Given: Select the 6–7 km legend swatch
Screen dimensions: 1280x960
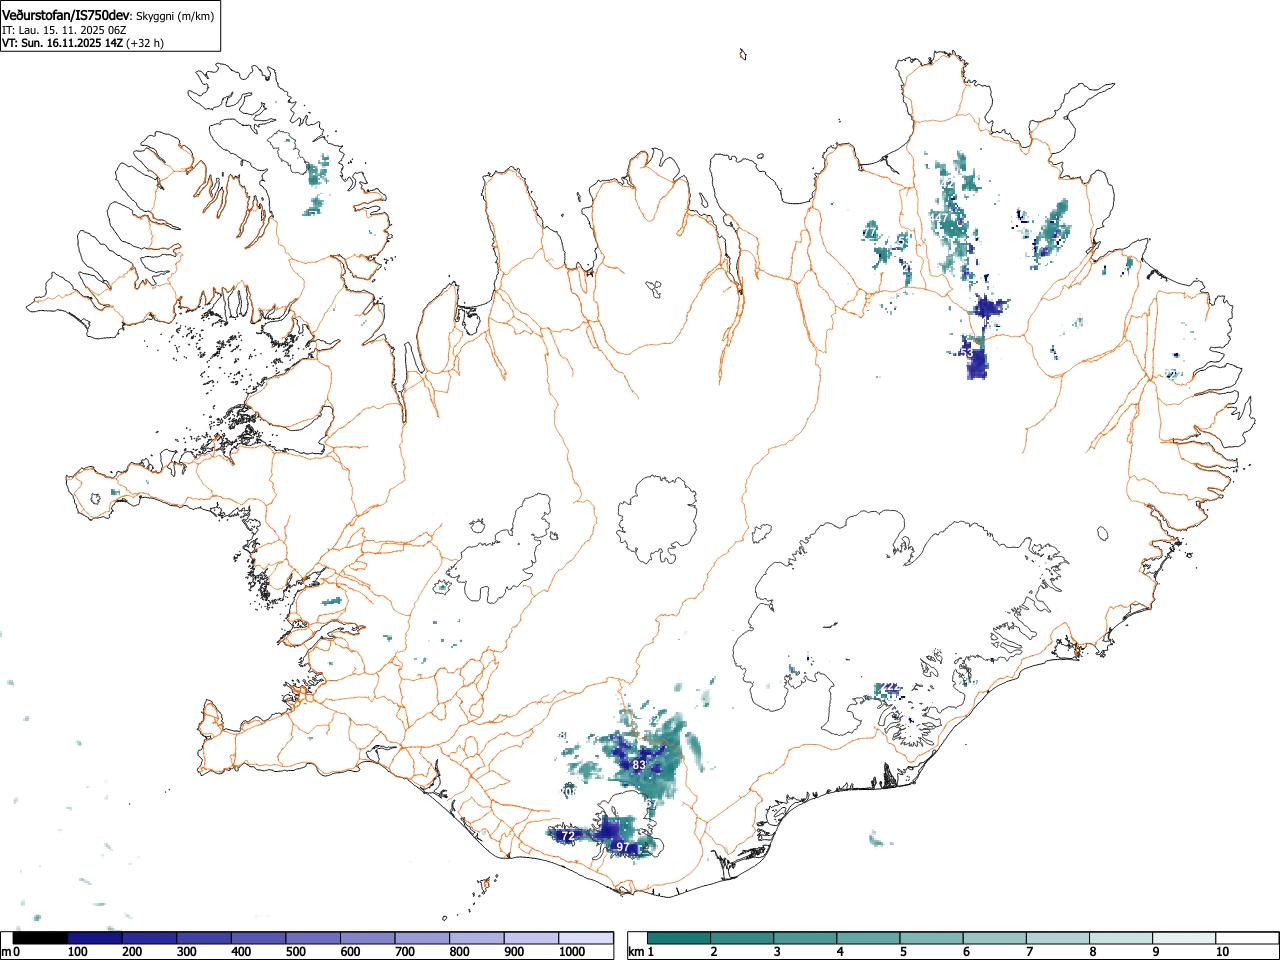Looking at the screenshot, I should [x=994, y=938].
